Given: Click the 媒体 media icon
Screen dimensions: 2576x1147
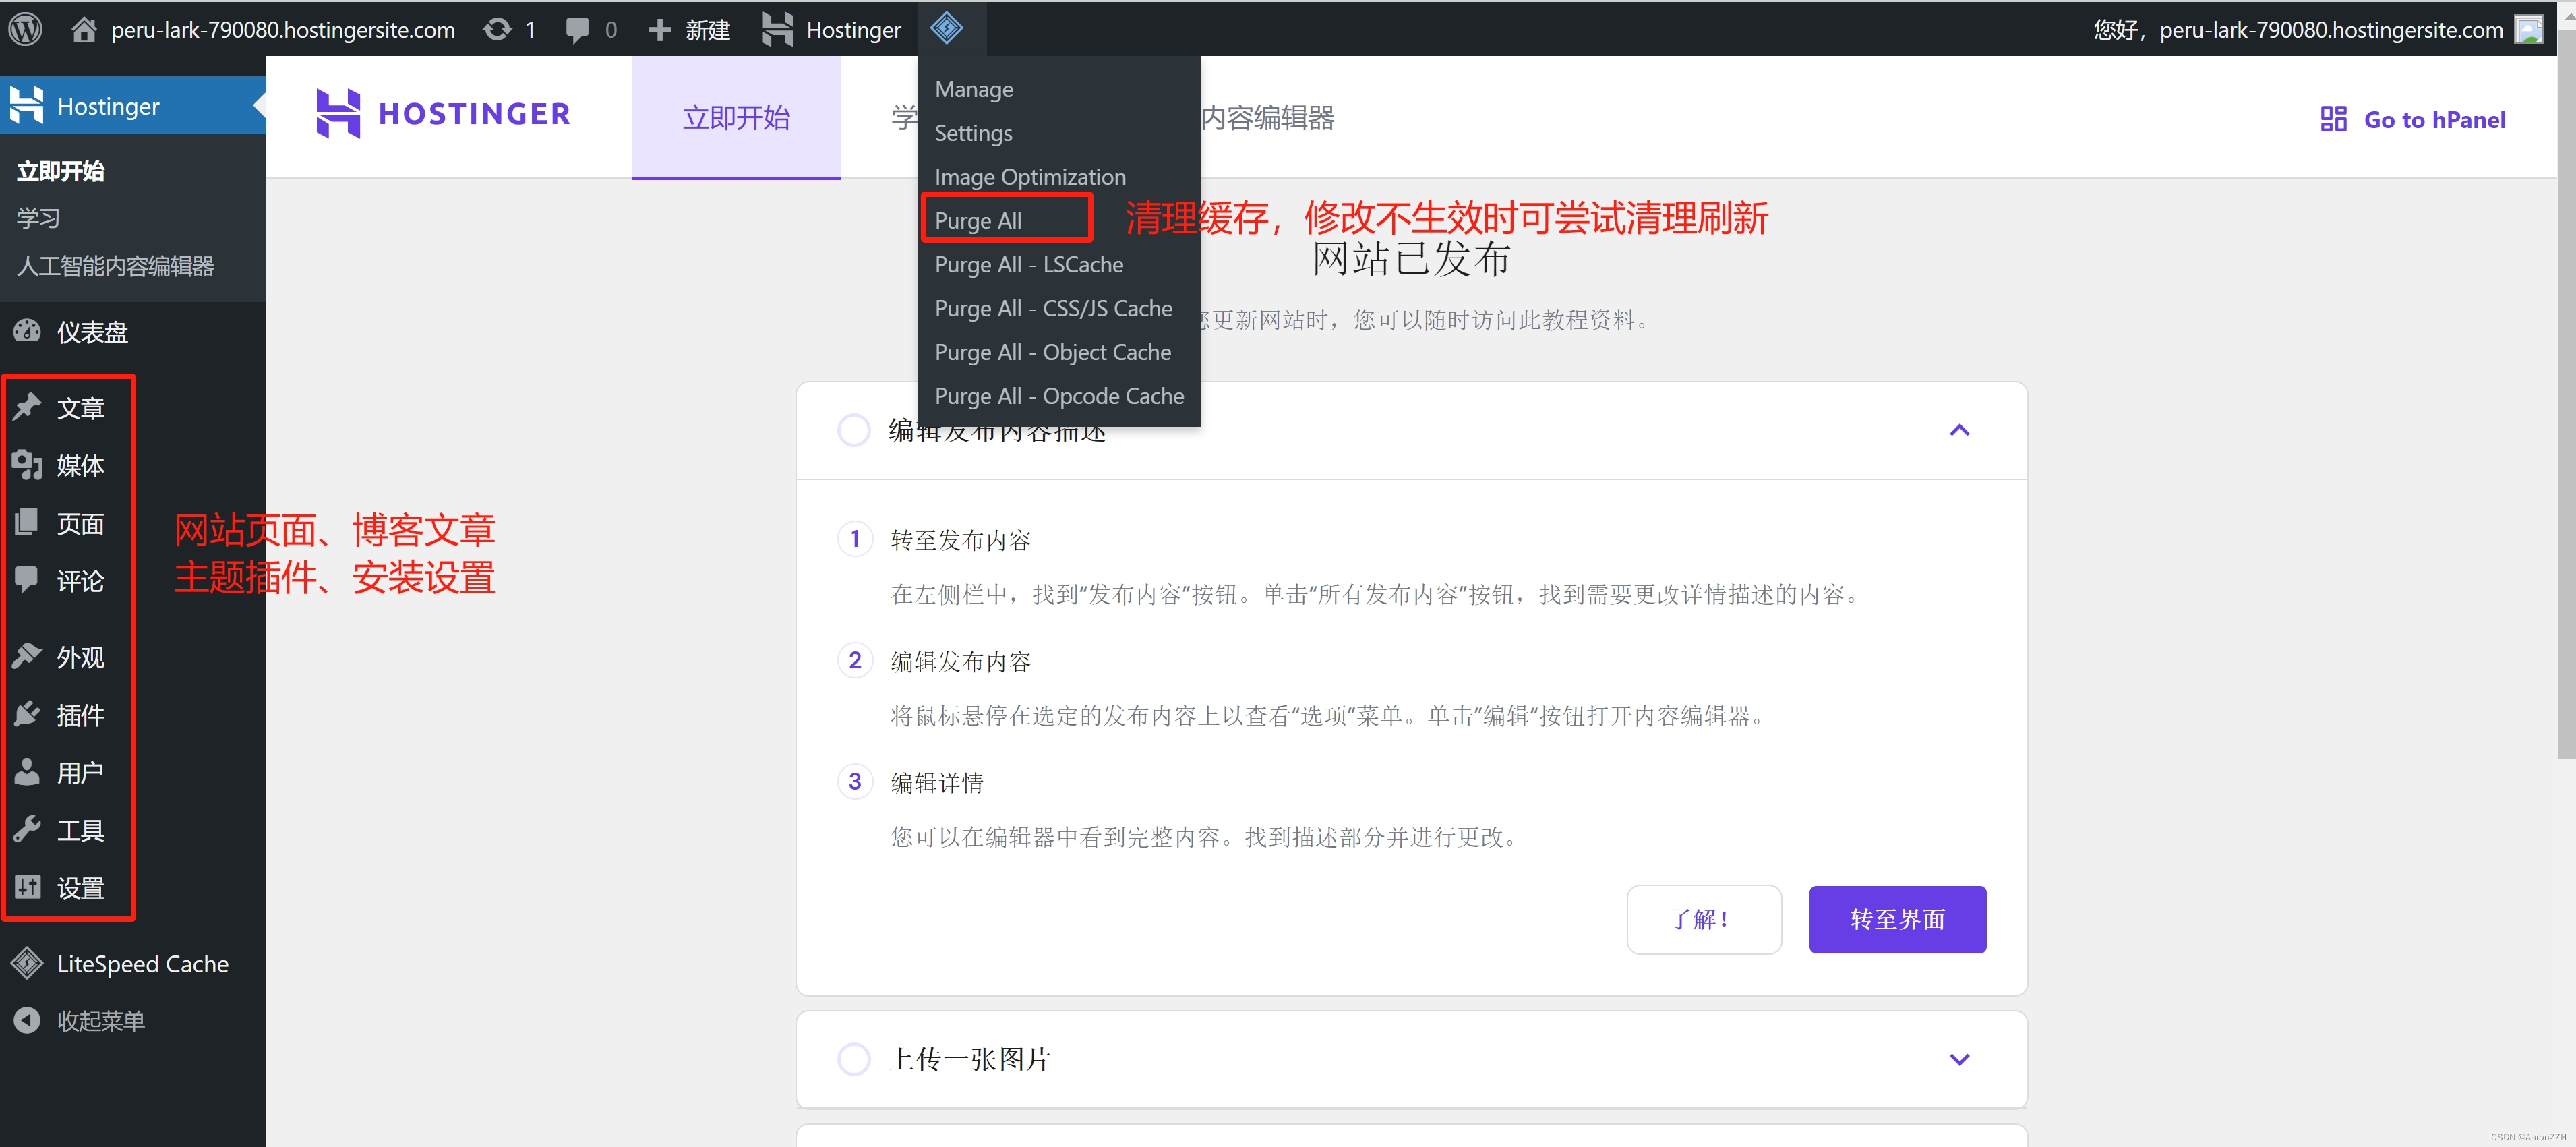Looking at the screenshot, I should coord(27,465).
